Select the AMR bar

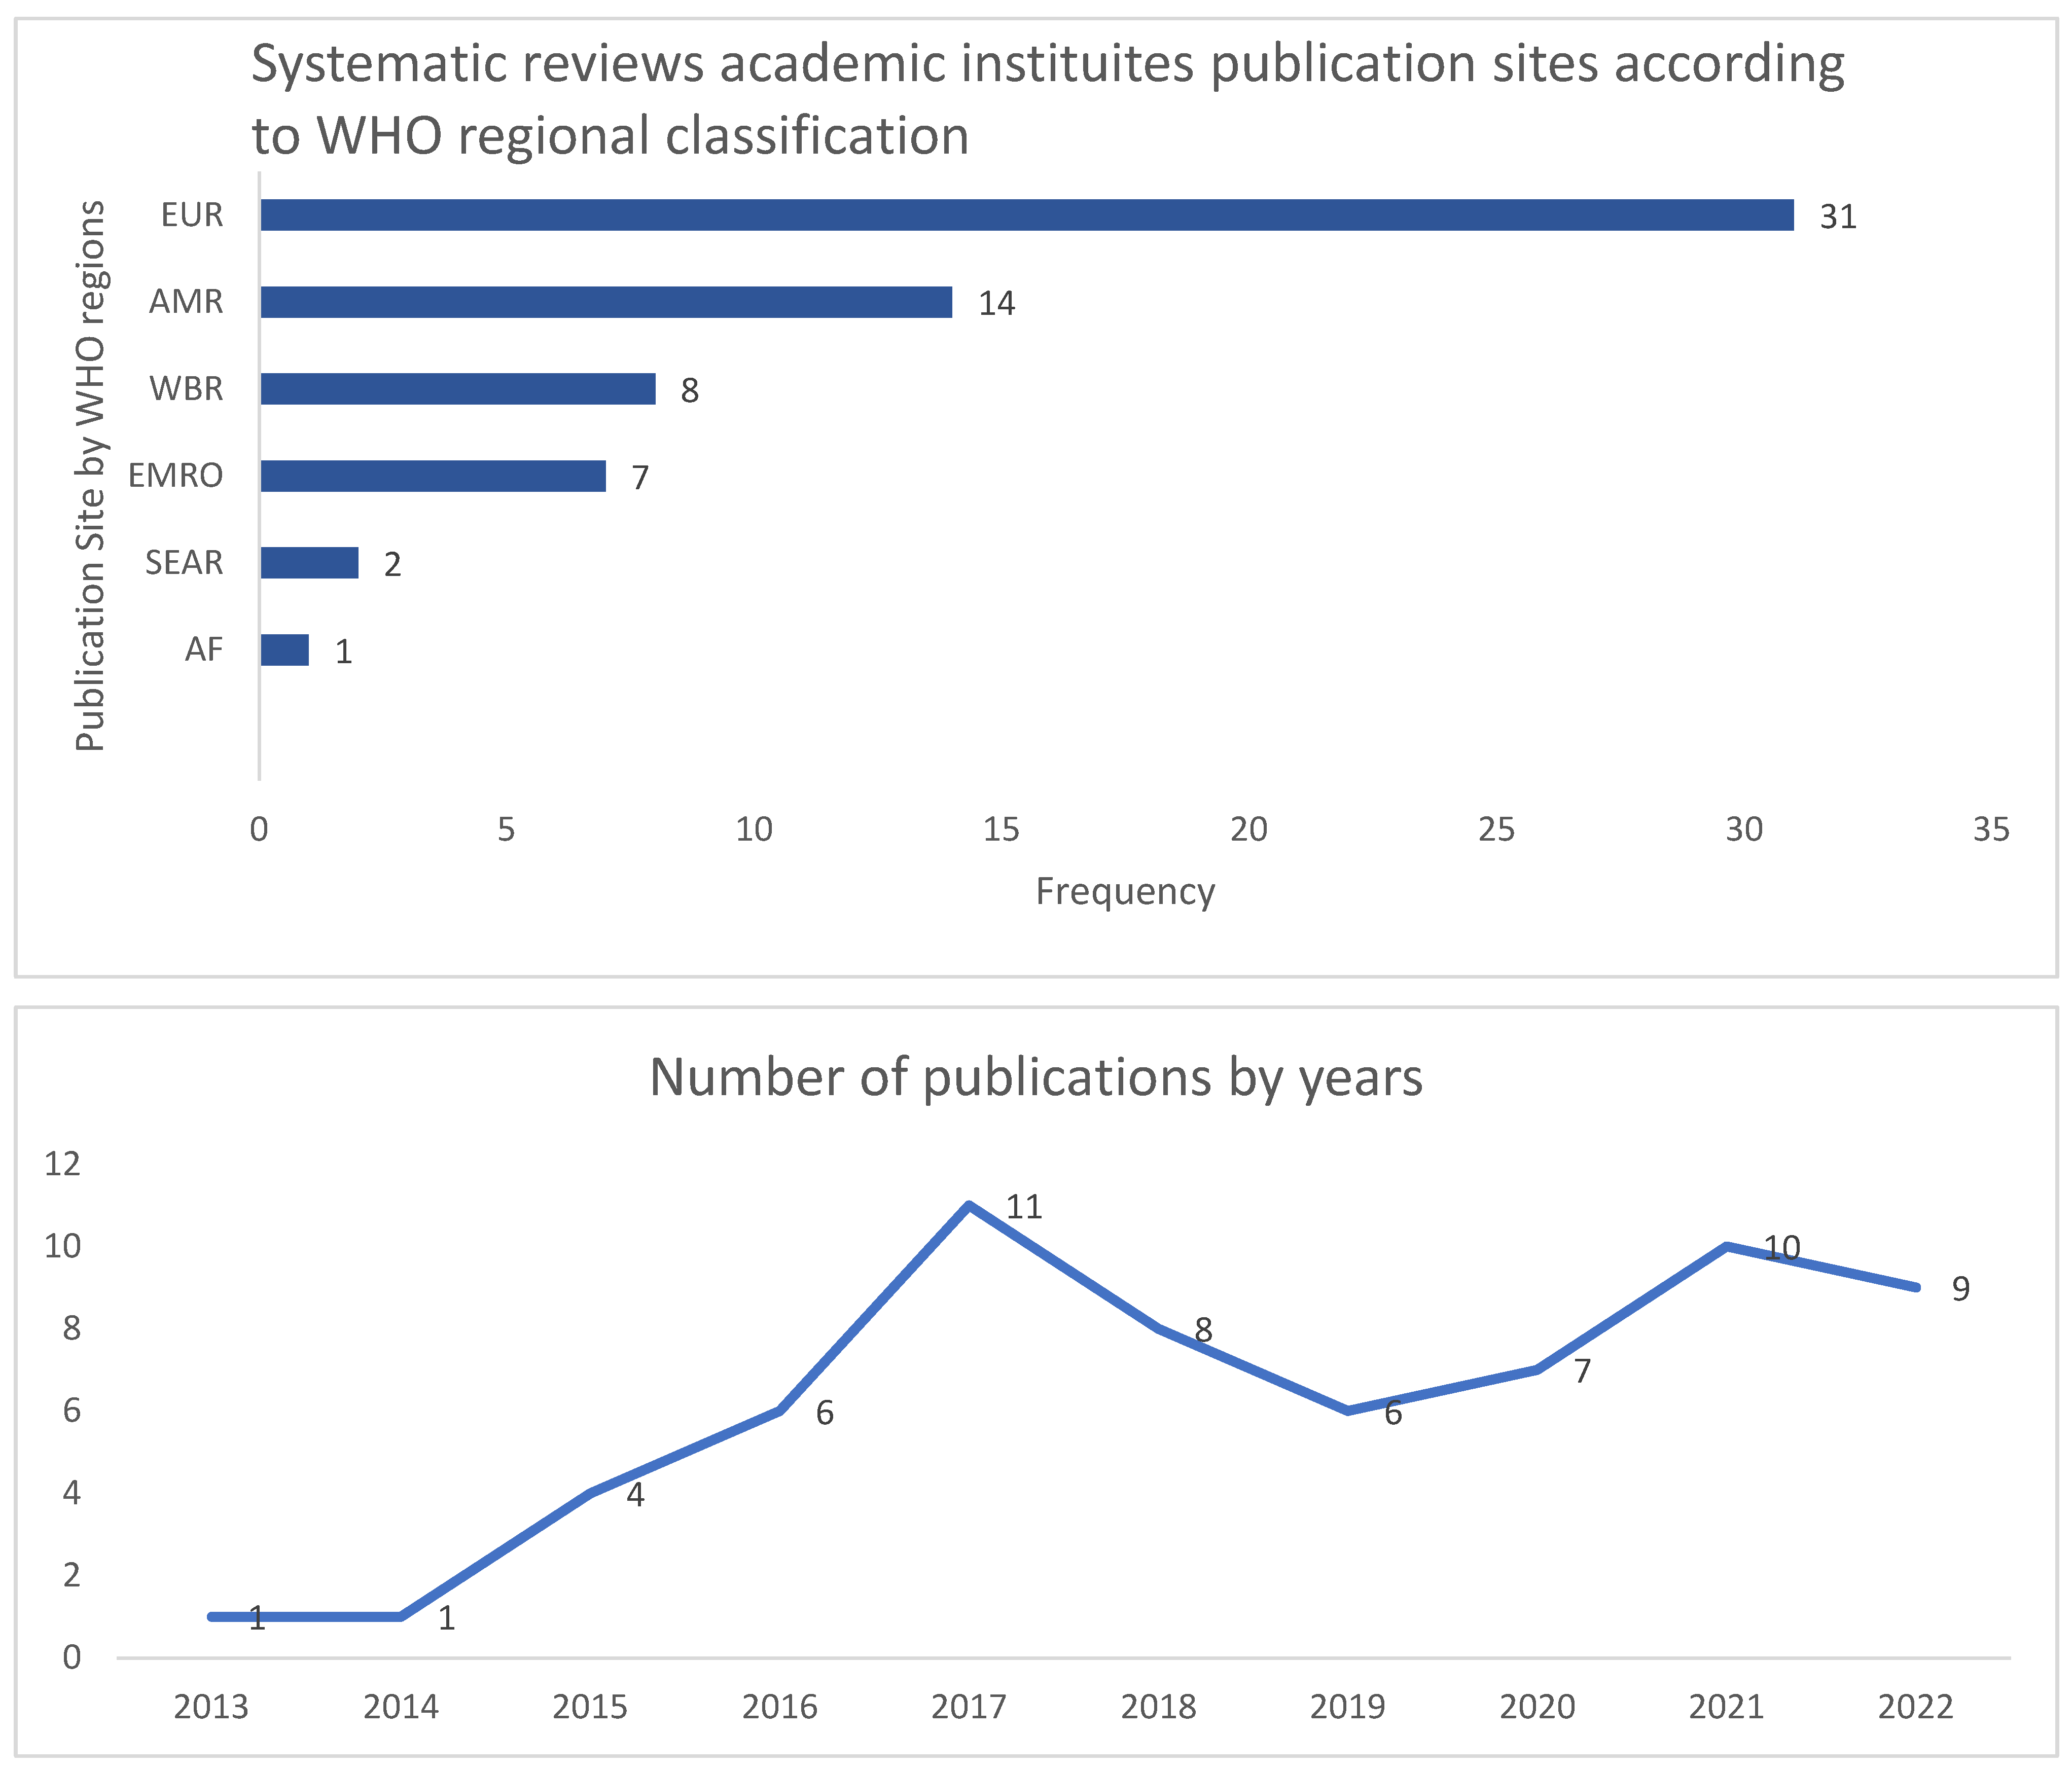[x=606, y=302]
